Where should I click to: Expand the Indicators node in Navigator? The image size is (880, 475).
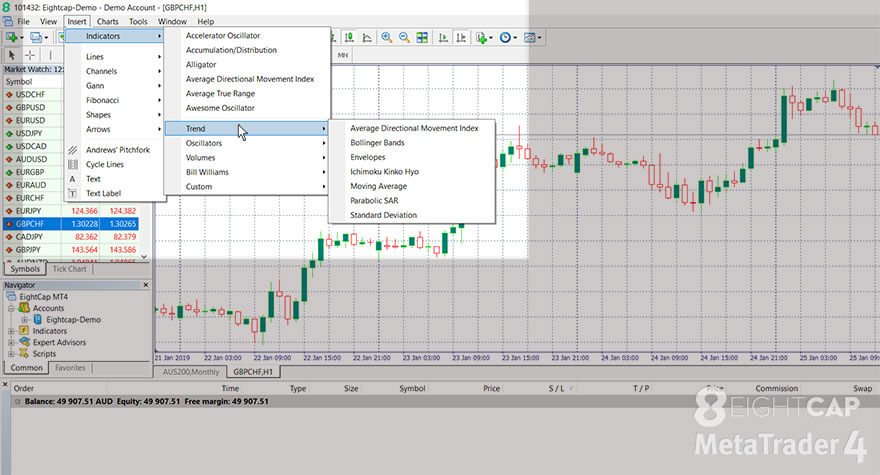(x=11, y=331)
